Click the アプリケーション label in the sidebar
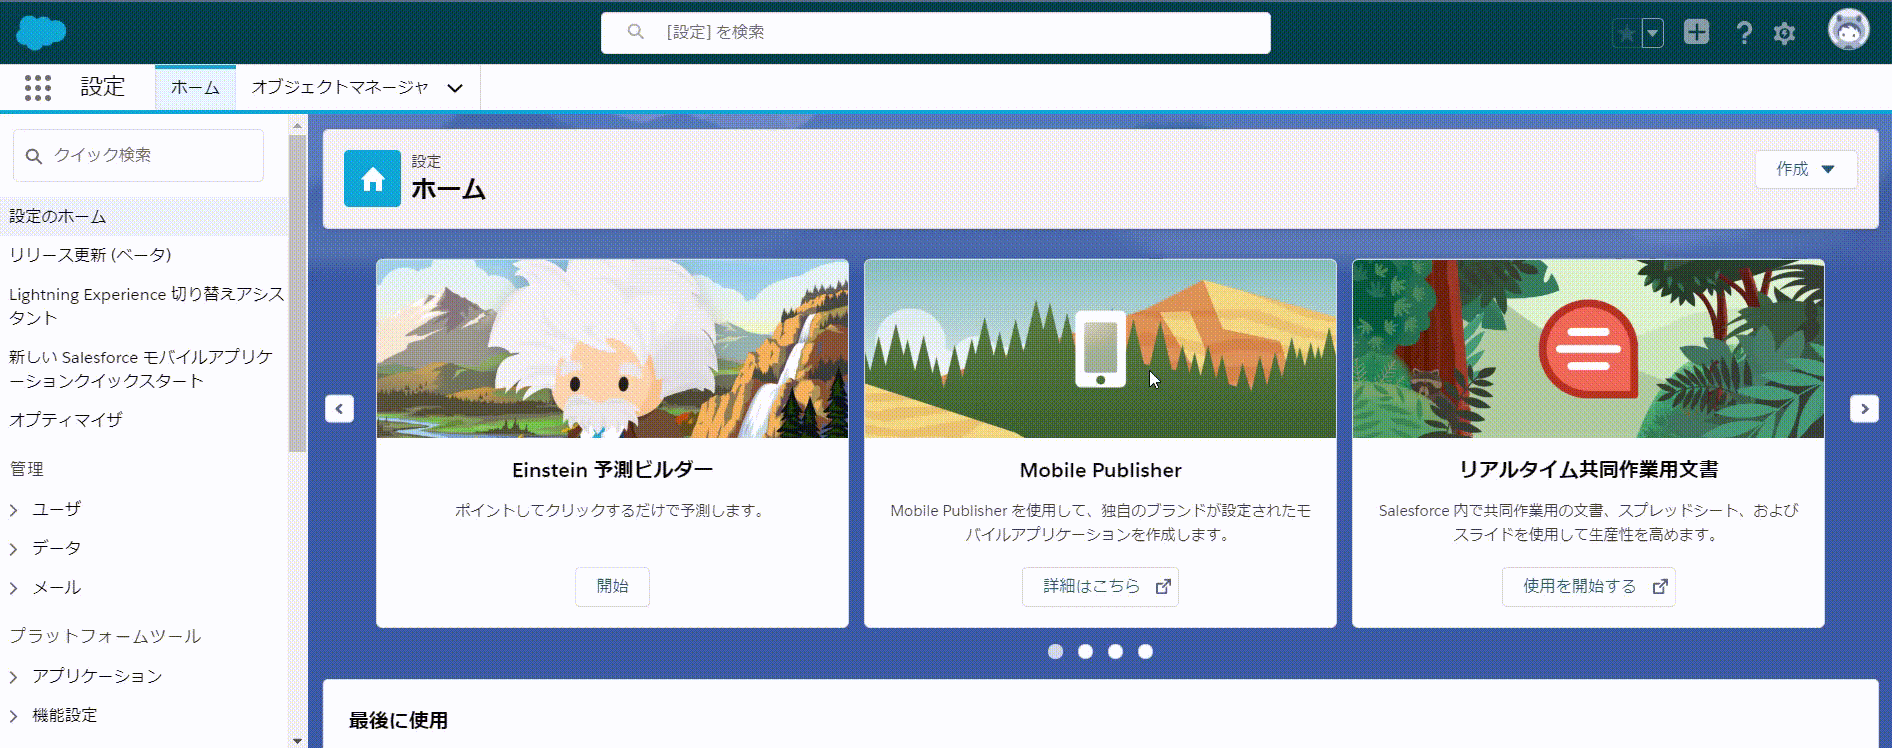This screenshot has width=1892, height=748. [97, 677]
